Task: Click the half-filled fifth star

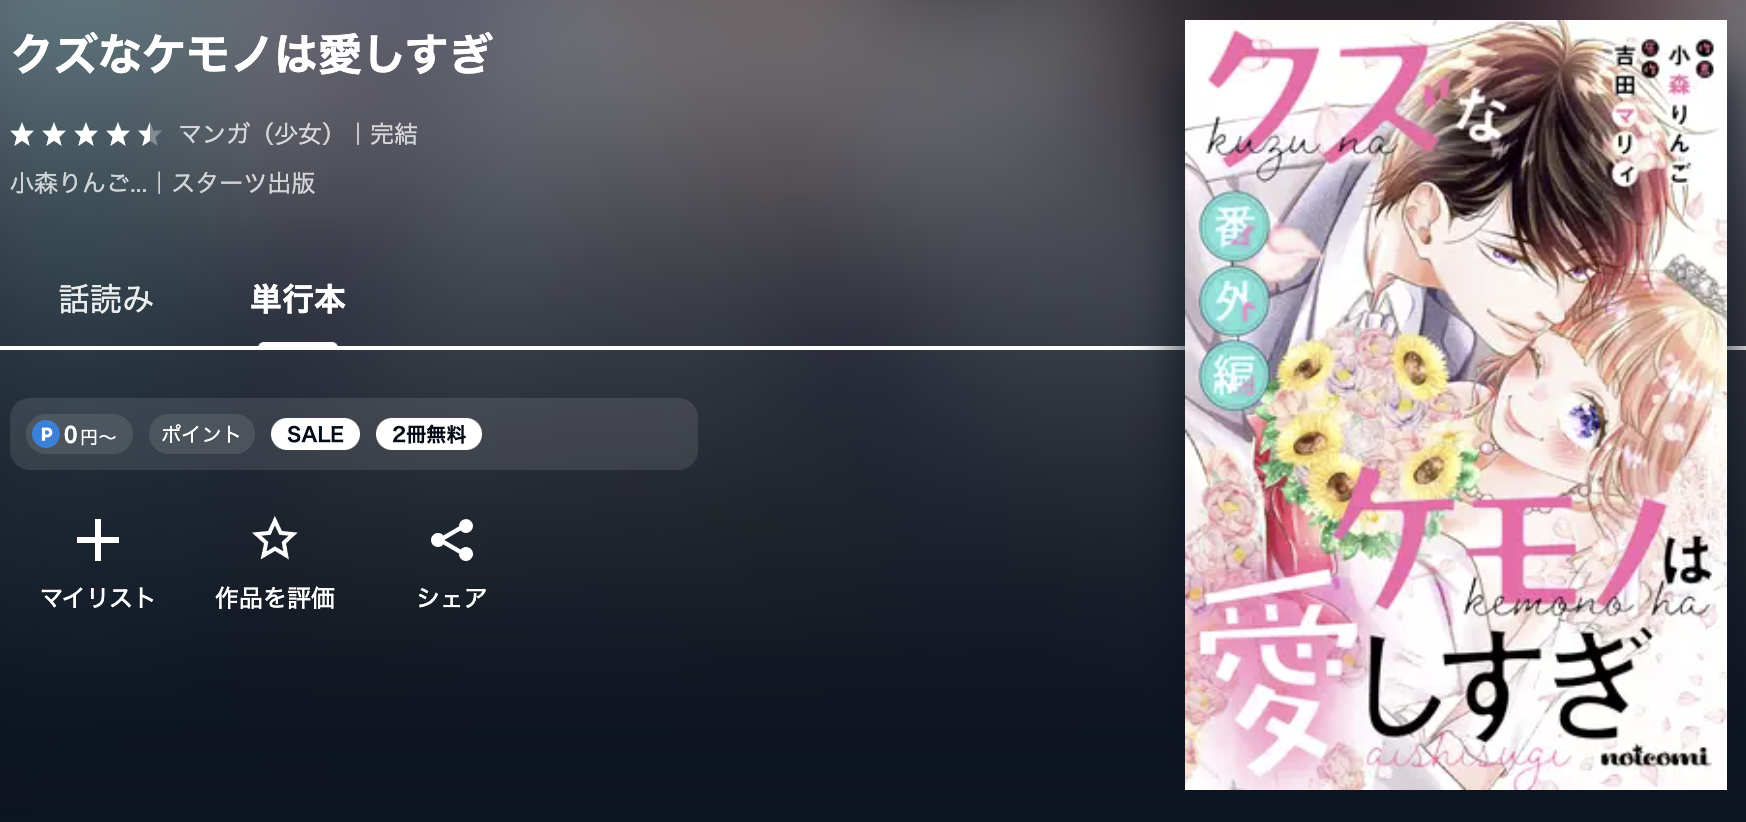Action: (150, 134)
